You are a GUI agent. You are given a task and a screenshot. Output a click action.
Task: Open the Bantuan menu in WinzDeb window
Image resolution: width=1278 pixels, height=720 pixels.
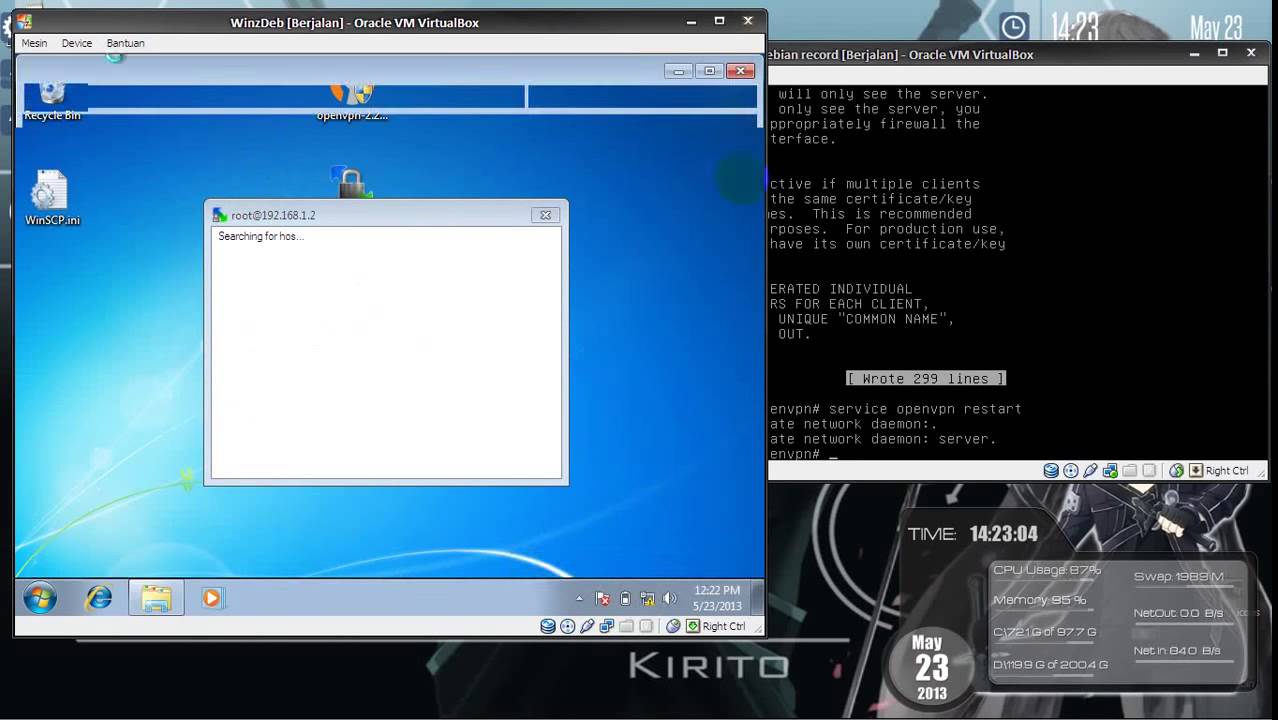[x=125, y=43]
